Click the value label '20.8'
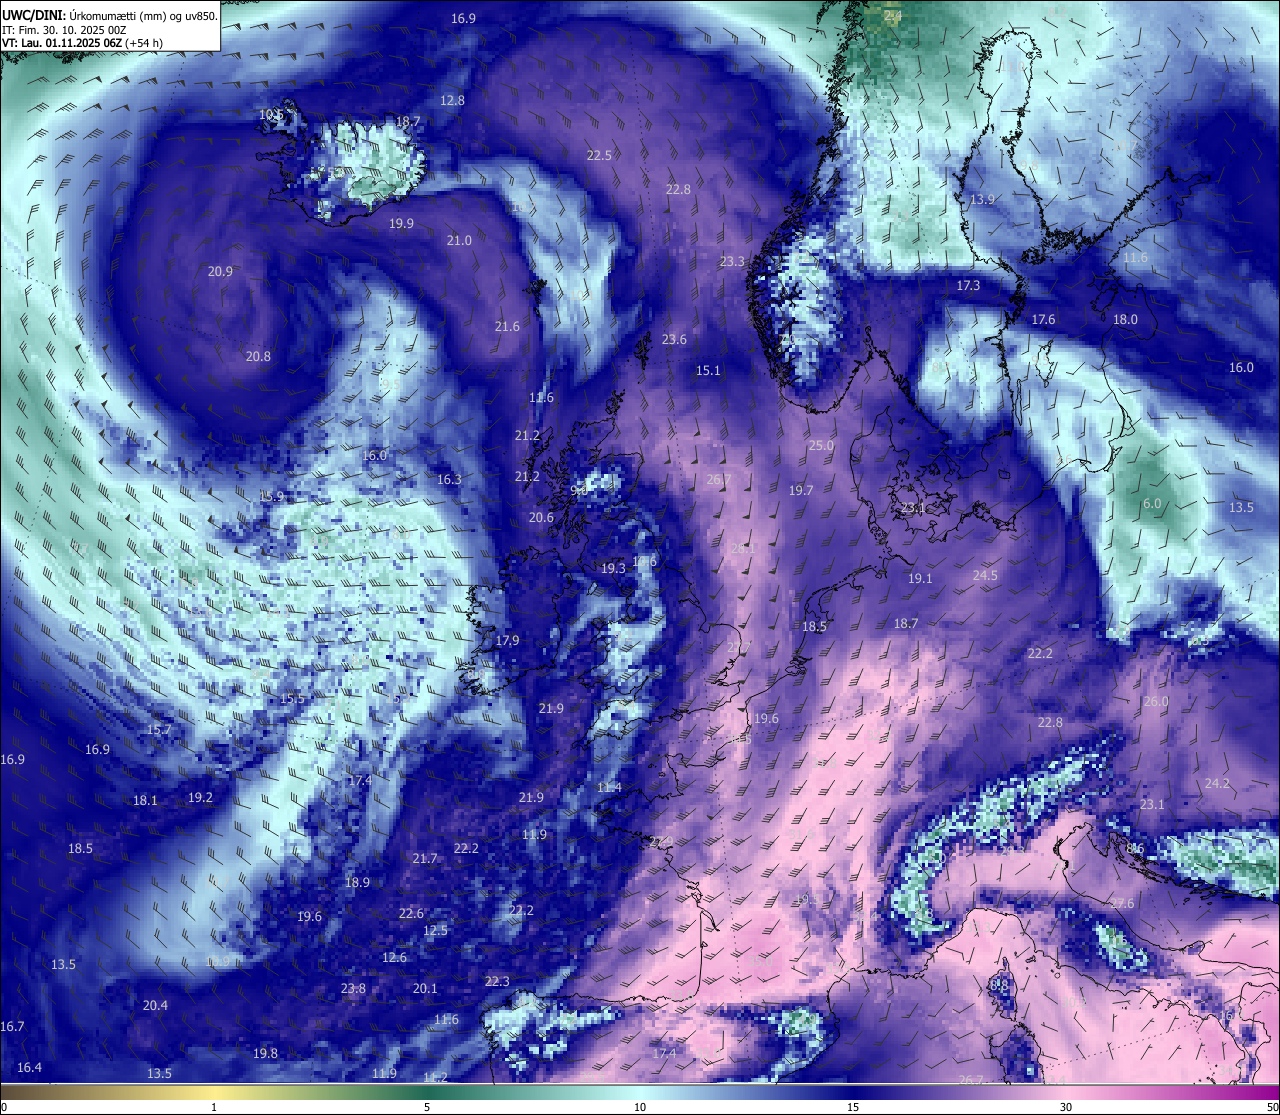 (258, 357)
